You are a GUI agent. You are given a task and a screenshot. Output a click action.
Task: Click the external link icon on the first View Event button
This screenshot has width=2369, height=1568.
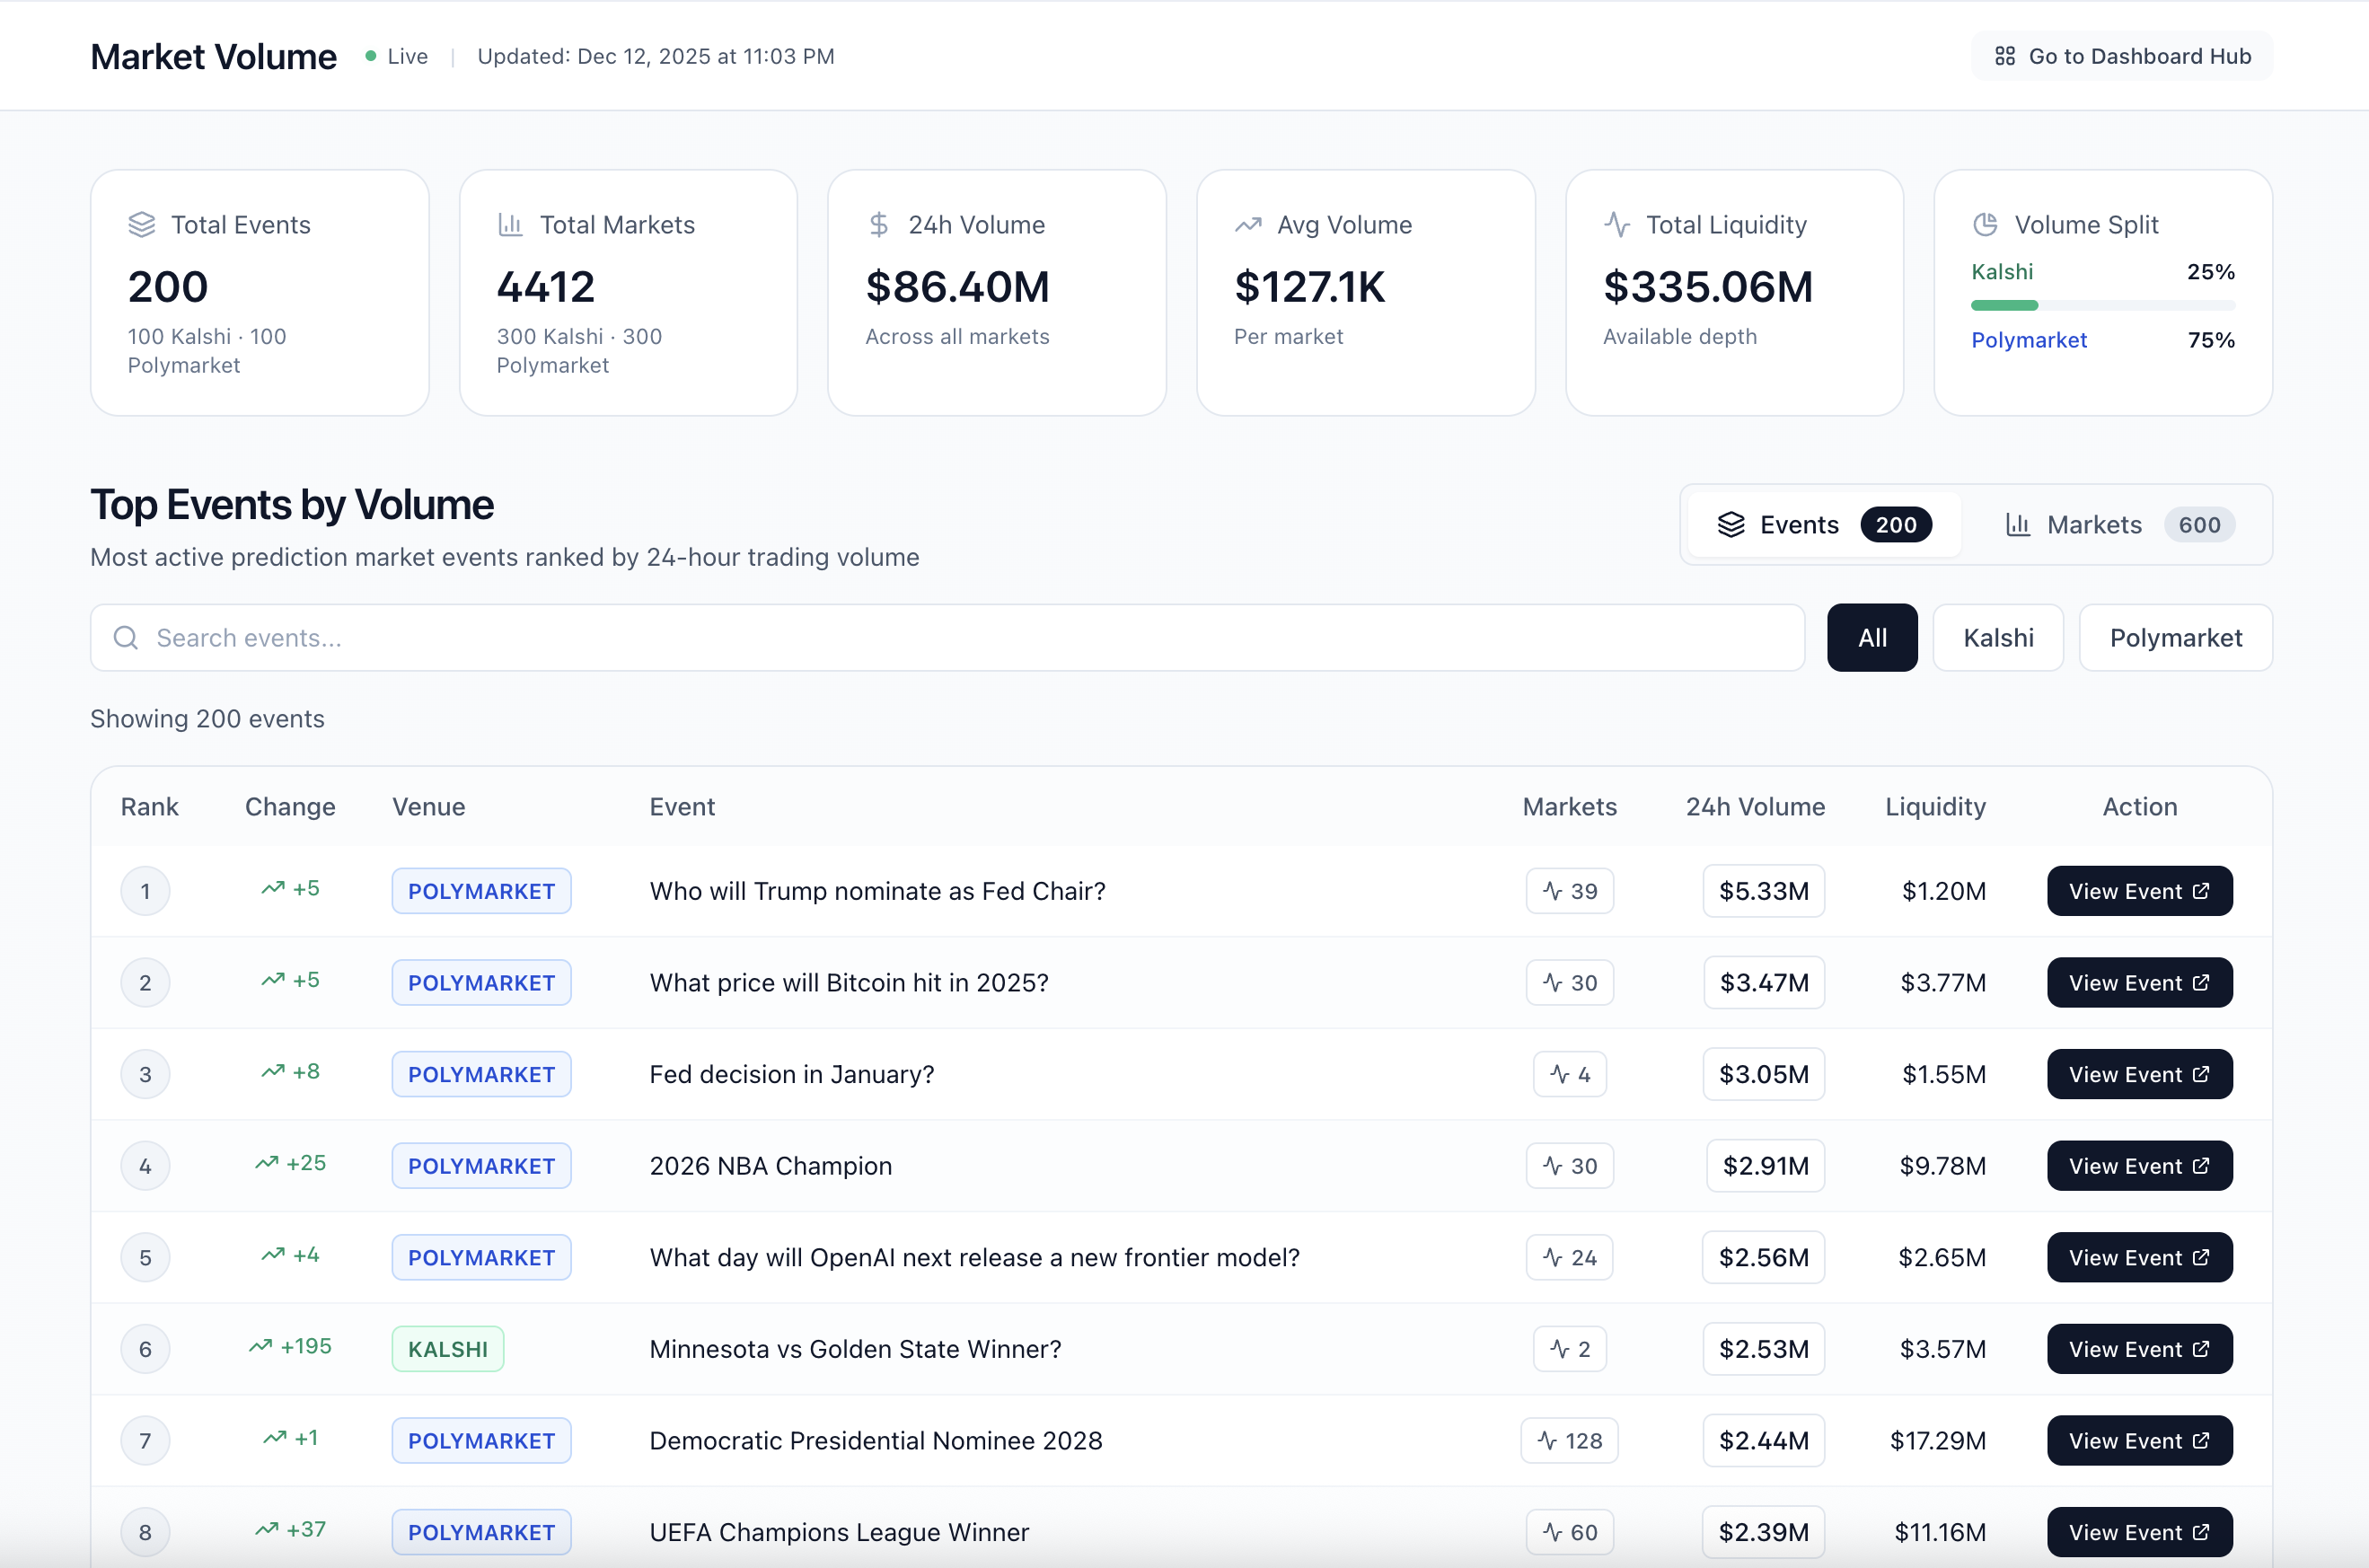click(2202, 891)
